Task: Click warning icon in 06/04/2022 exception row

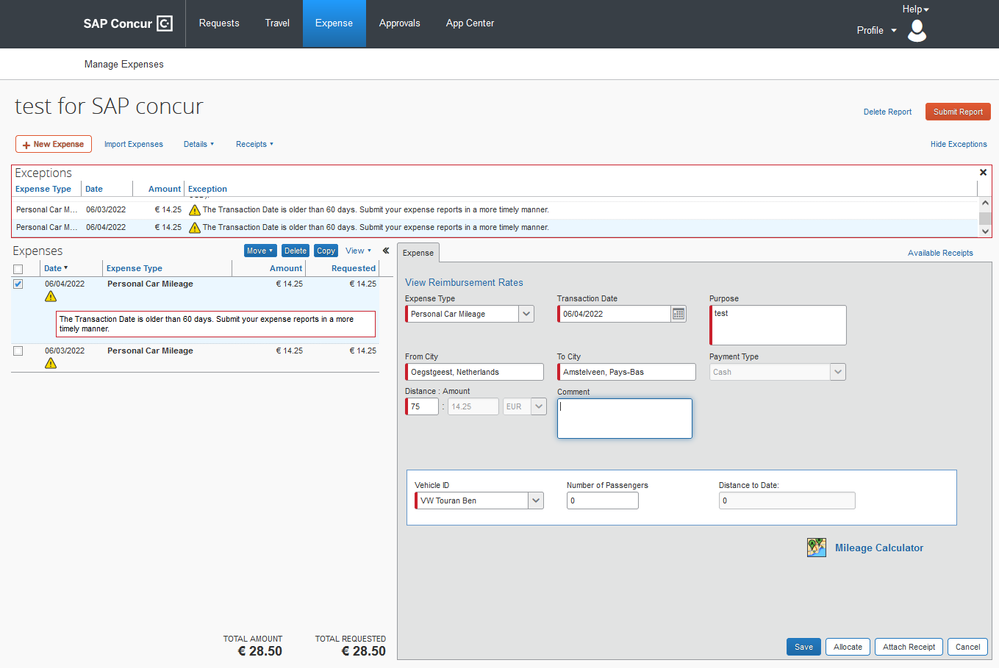Action: click(194, 228)
